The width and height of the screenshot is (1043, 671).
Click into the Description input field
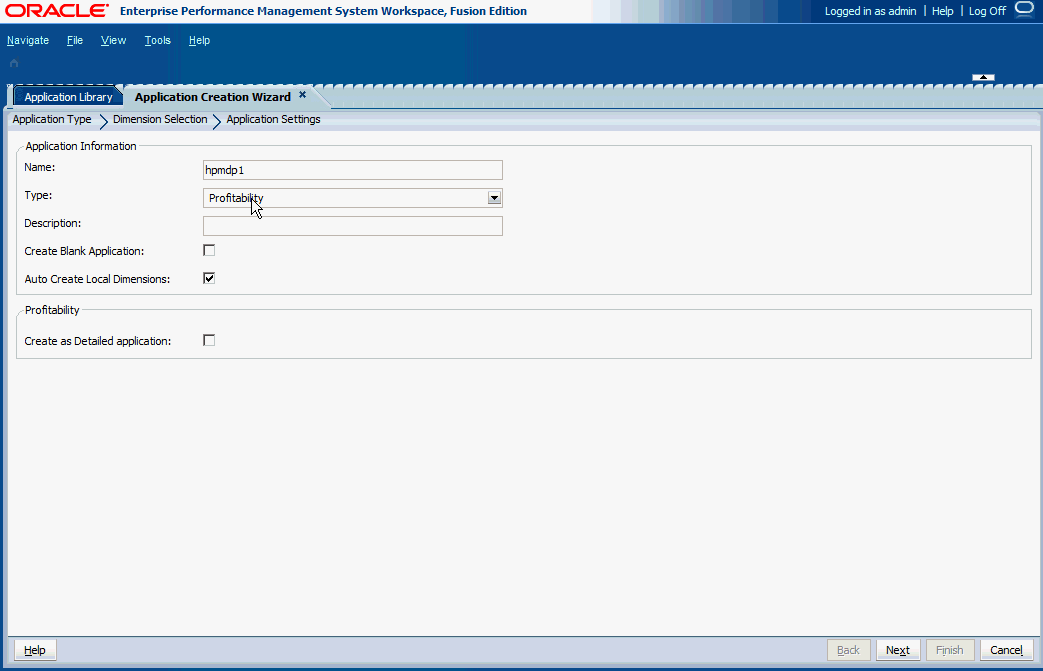tap(353, 226)
